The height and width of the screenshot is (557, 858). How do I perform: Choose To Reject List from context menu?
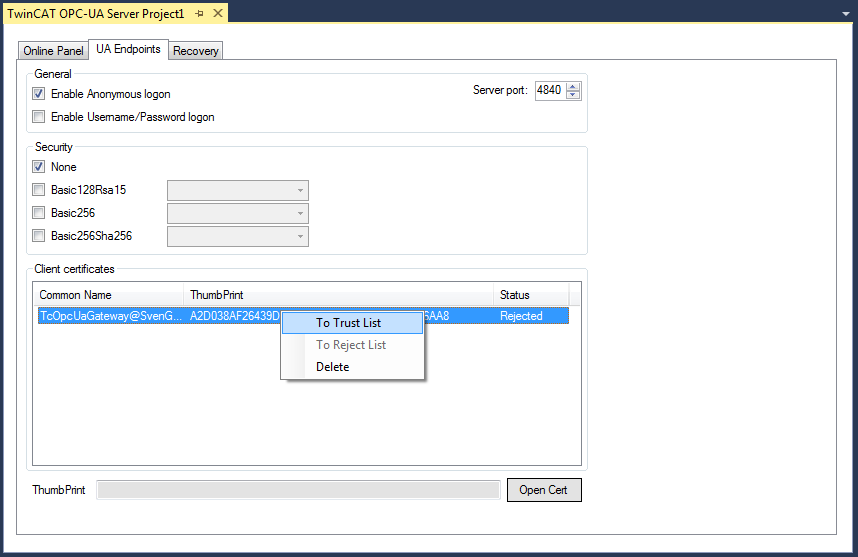click(352, 345)
